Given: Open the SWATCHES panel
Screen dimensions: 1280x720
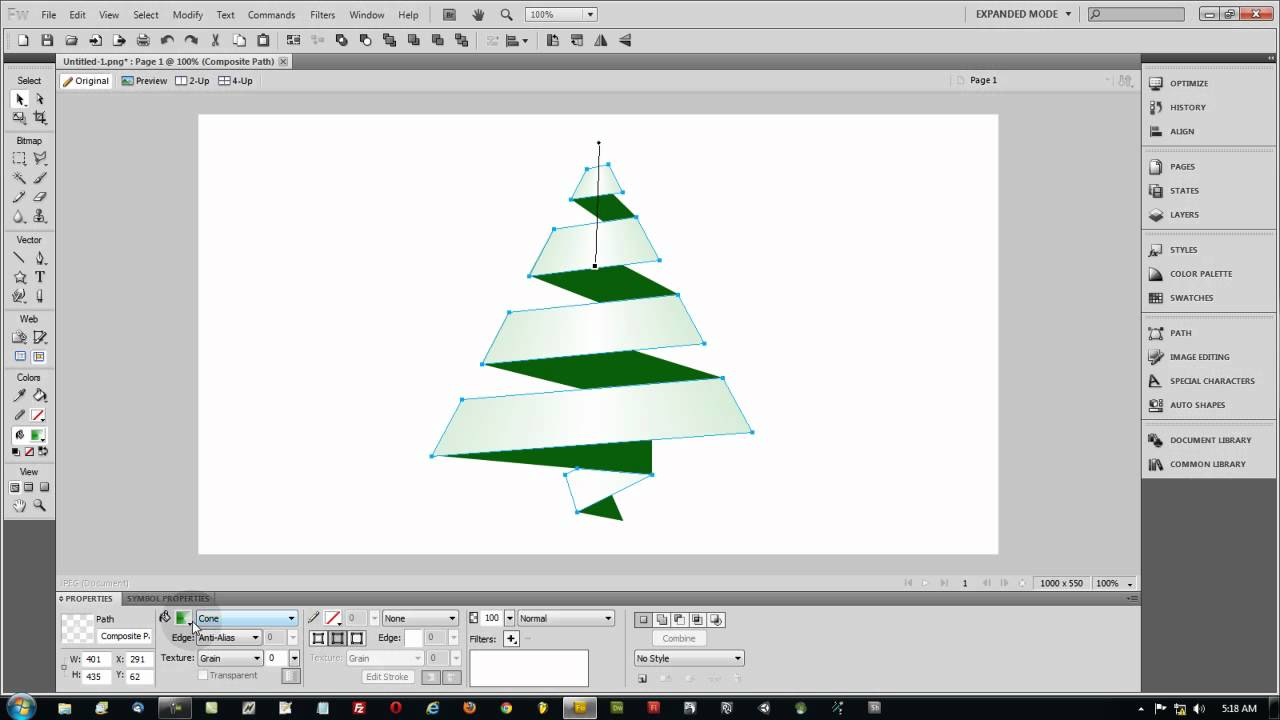Looking at the screenshot, I should pyautogui.click(x=1191, y=297).
